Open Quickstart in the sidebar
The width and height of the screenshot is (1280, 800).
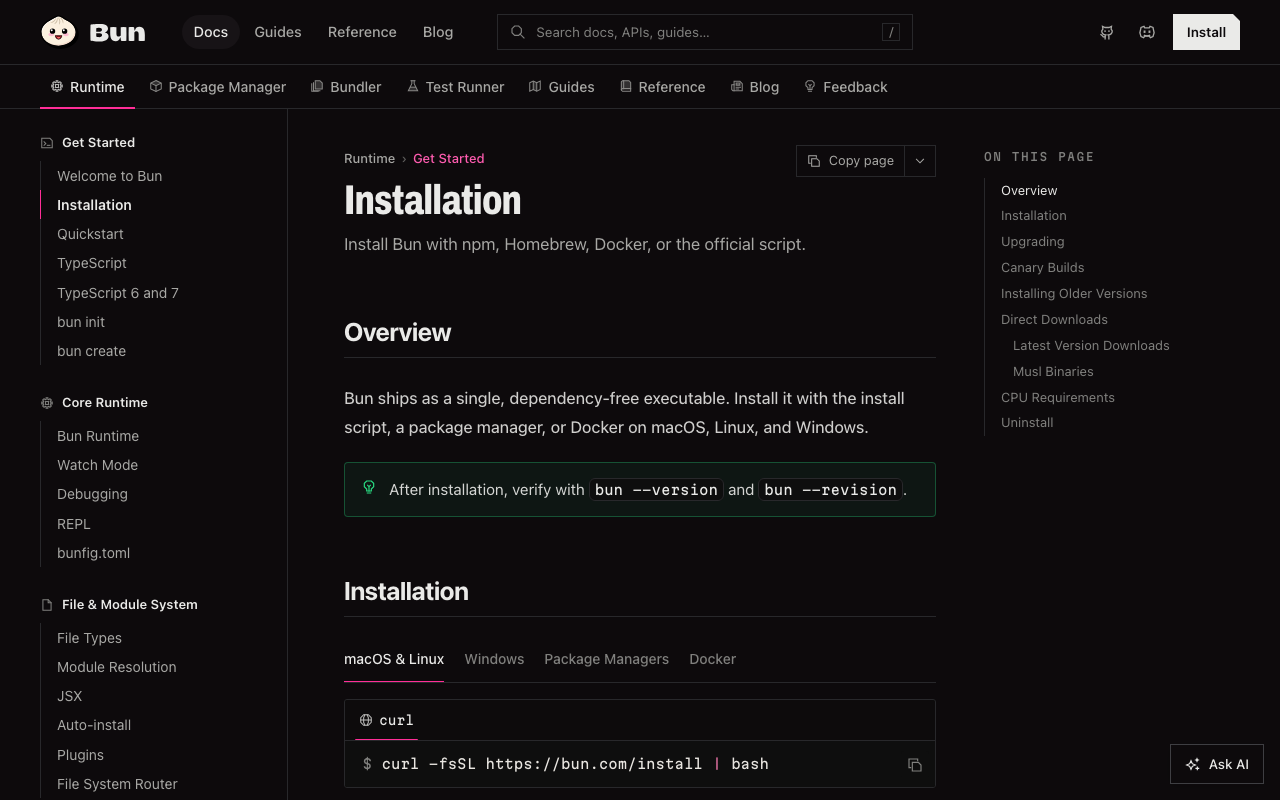pos(90,234)
